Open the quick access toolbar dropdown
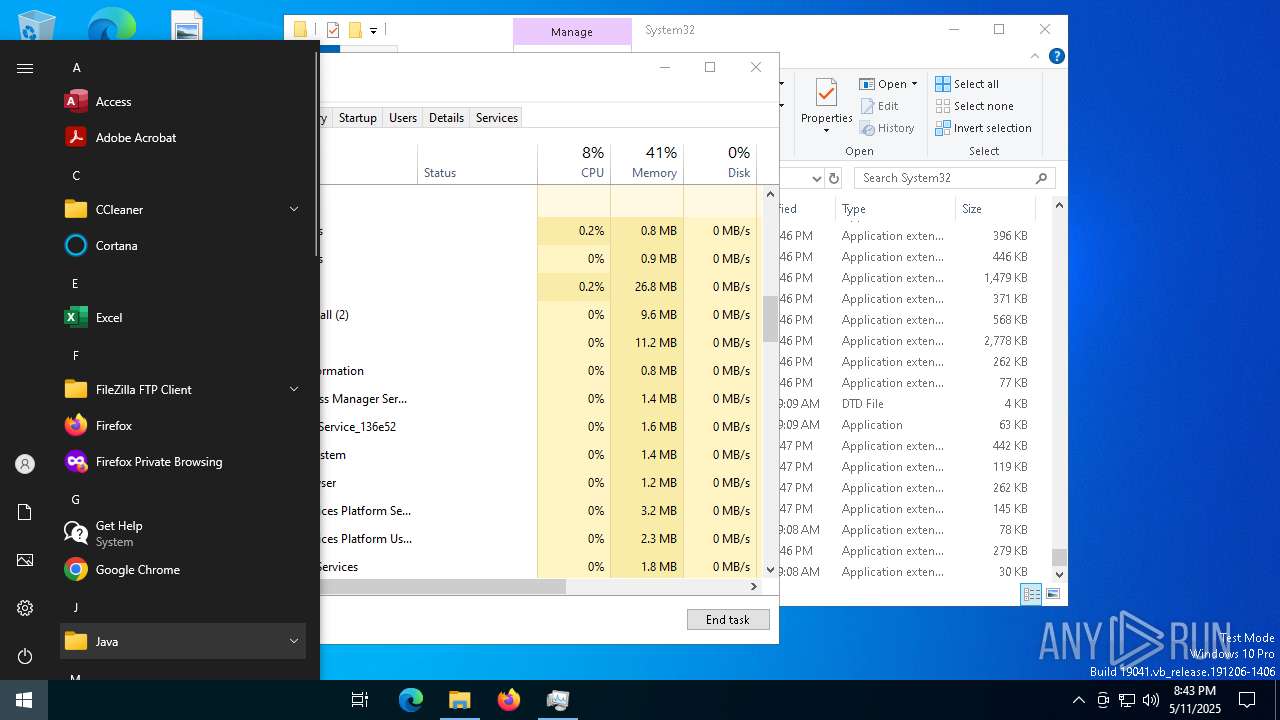The height and width of the screenshot is (720, 1280). pyautogui.click(x=373, y=31)
